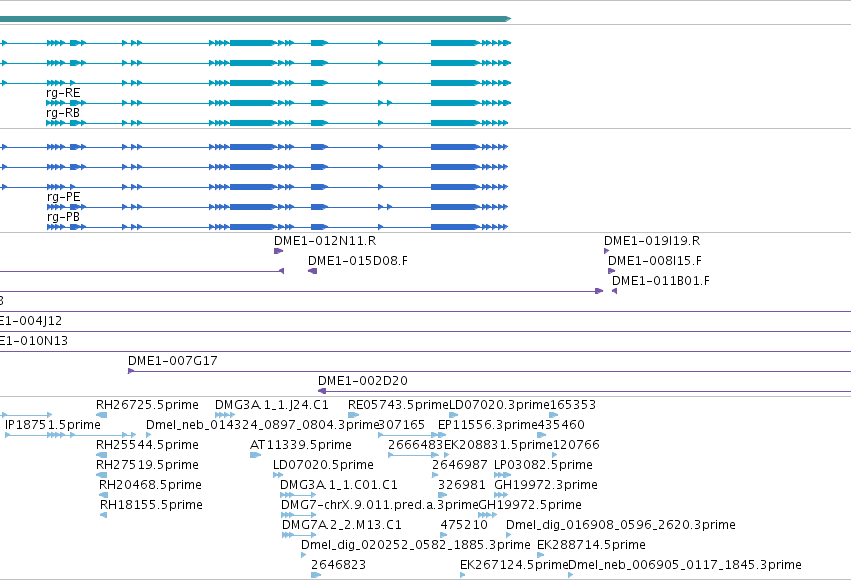Click the glyph under Dmel_dig_020252_0582_1885.3prime

pos(303,555)
